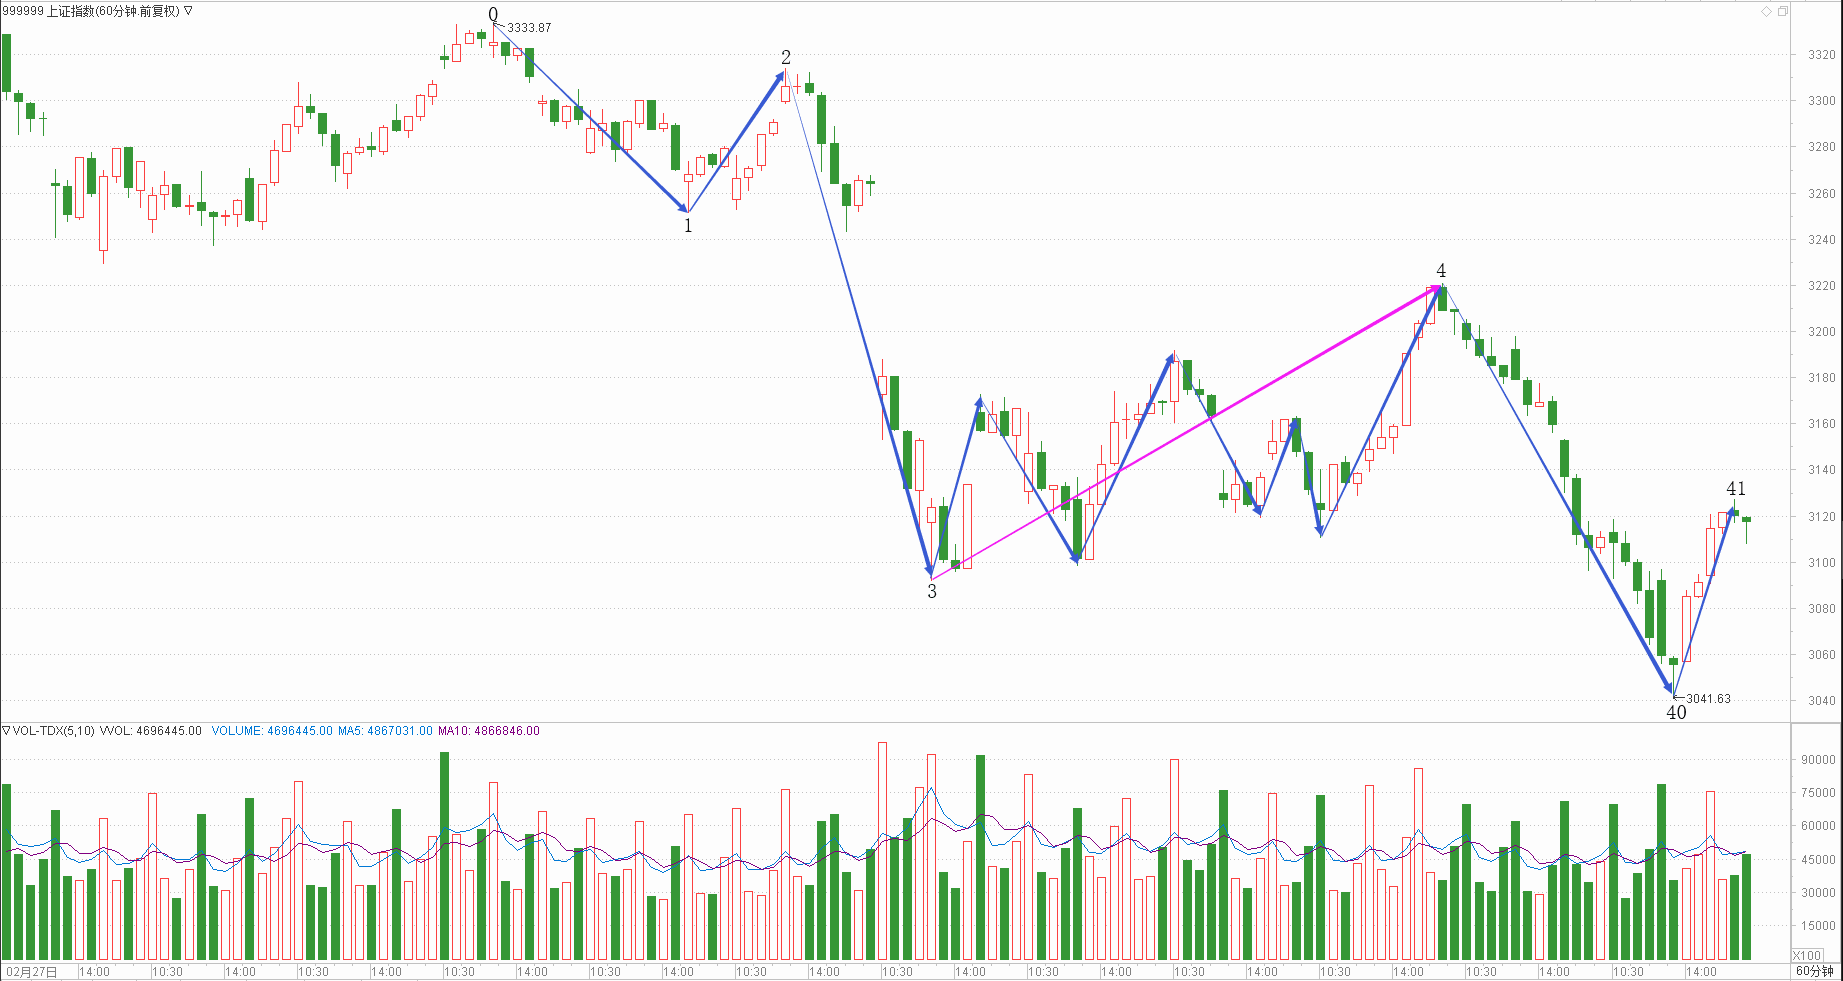Screen dimensions: 1843x981
Task: Click the overlapping-squares window icon
Action: [x=1782, y=11]
